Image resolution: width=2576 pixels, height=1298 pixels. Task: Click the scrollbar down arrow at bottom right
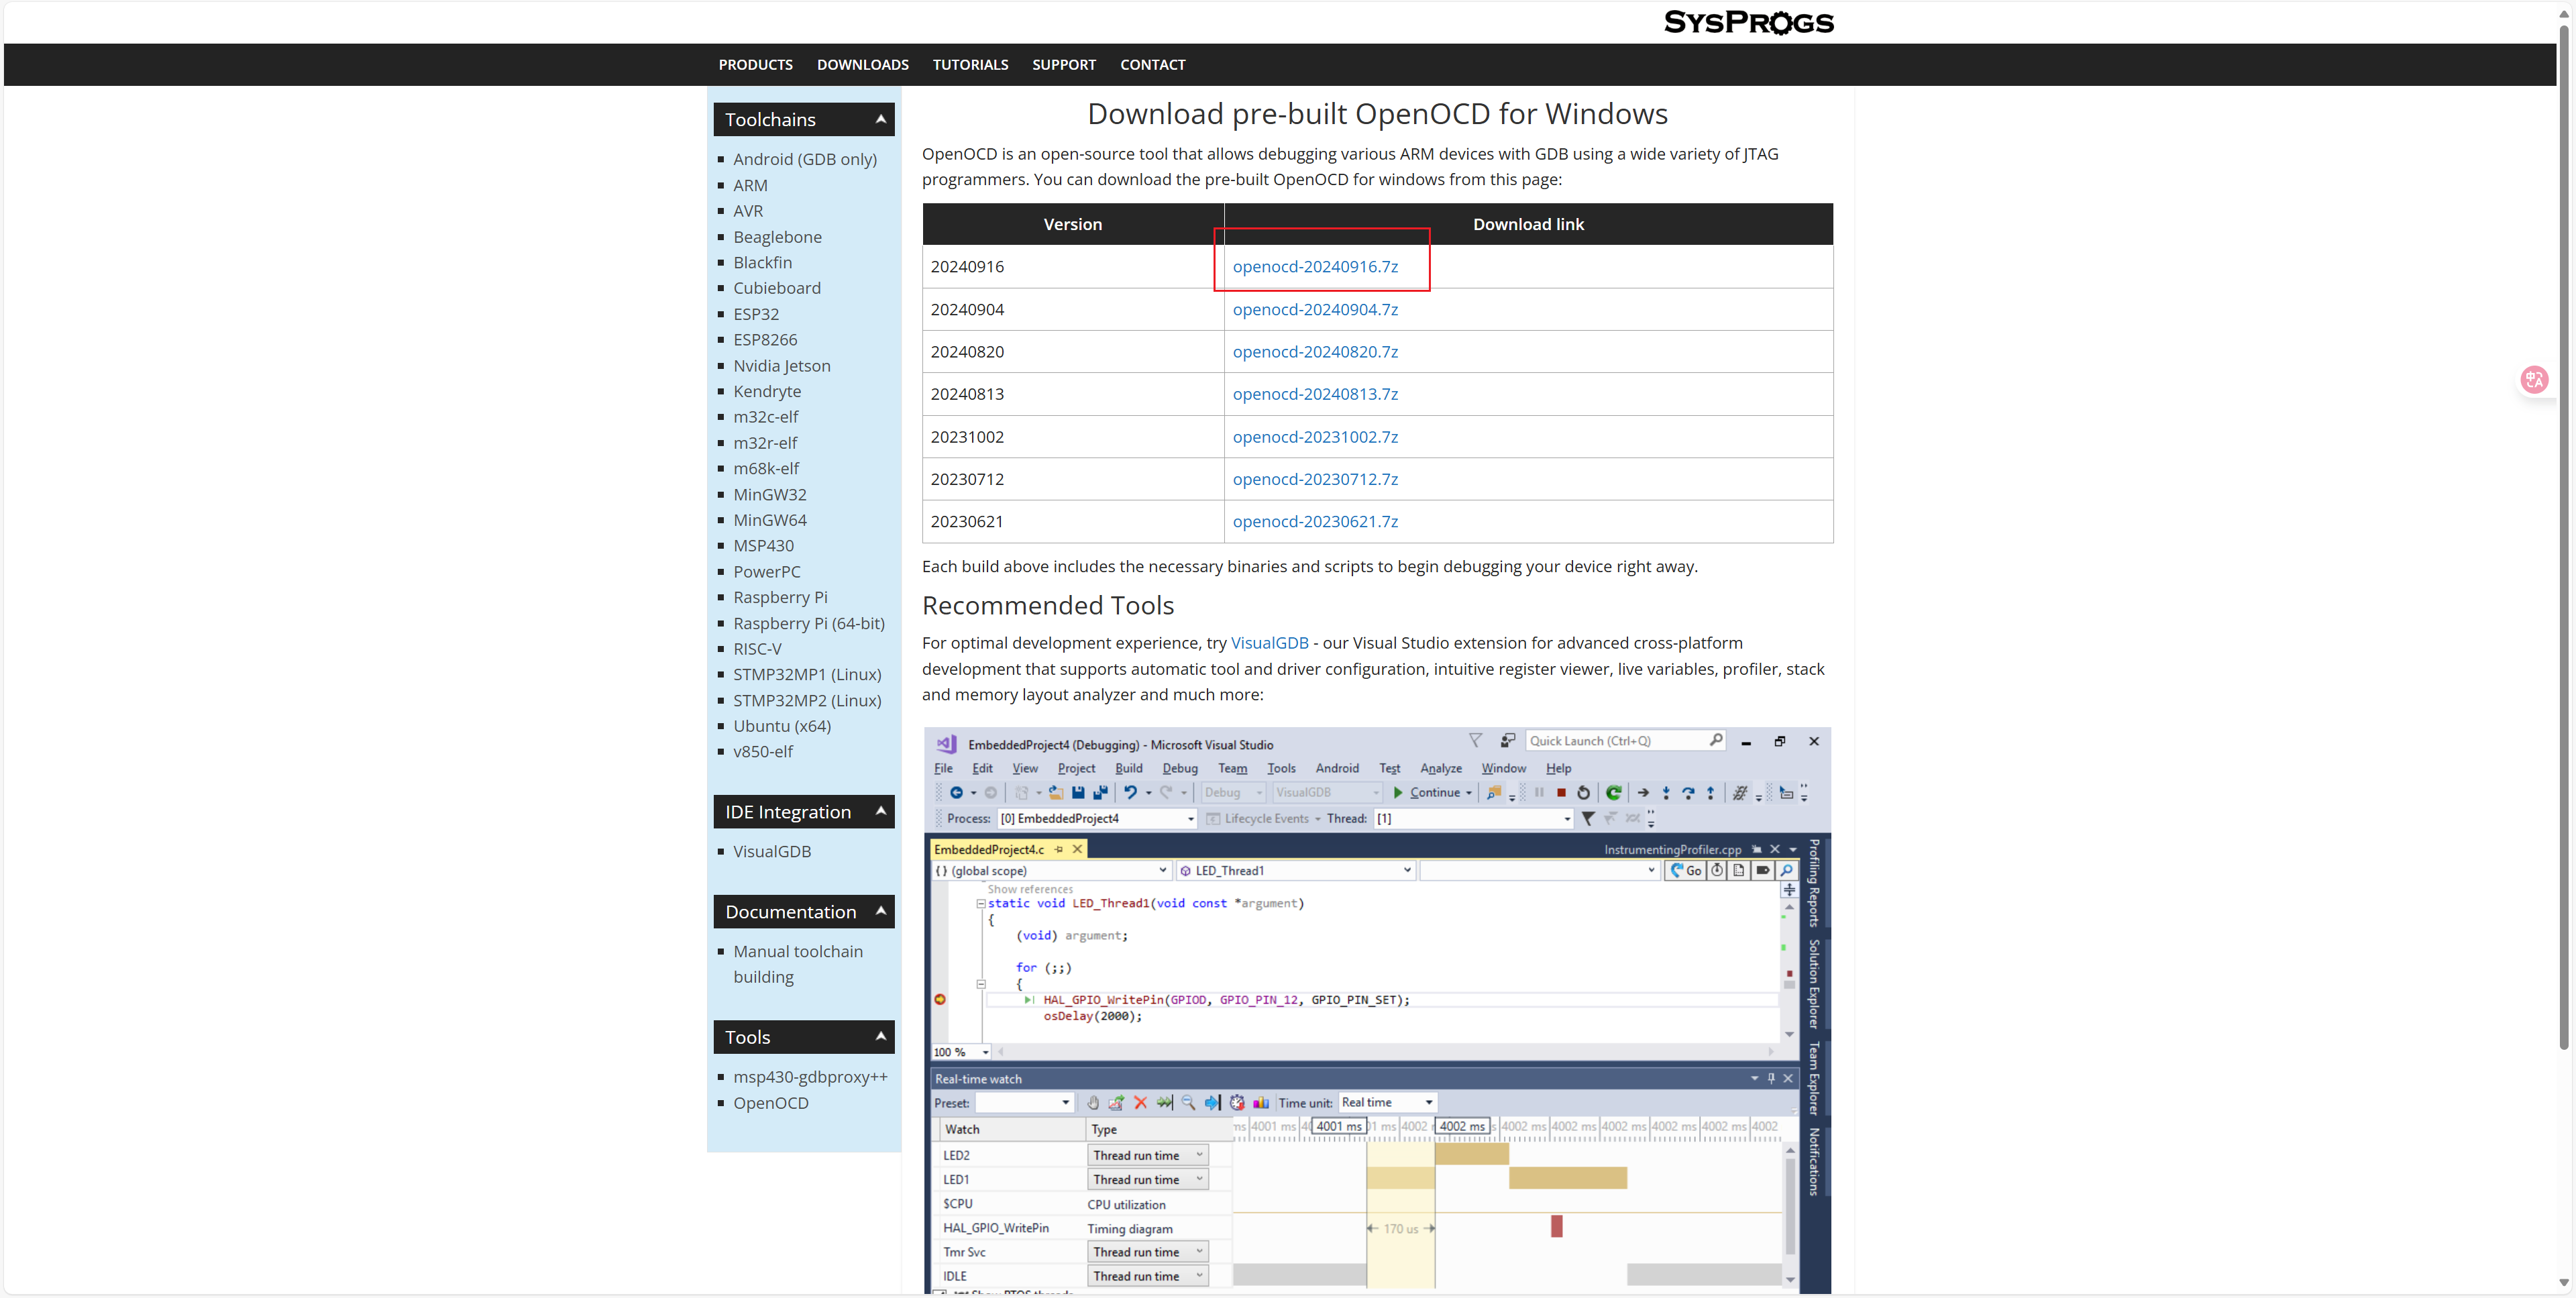2563,1283
